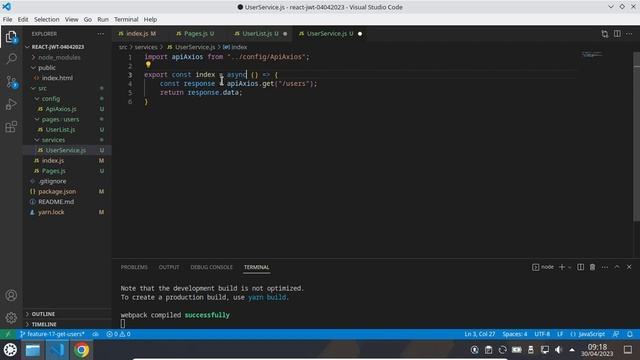The image size is (640, 360).
Task: Click the editor minimap preview
Action: pyautogui.click(x=592, y=54)
